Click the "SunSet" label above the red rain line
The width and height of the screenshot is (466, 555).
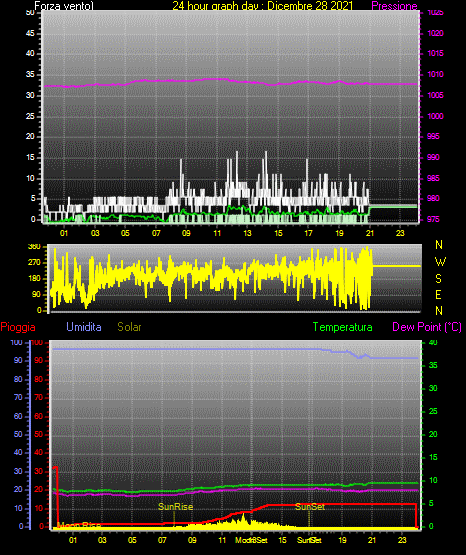310,507
